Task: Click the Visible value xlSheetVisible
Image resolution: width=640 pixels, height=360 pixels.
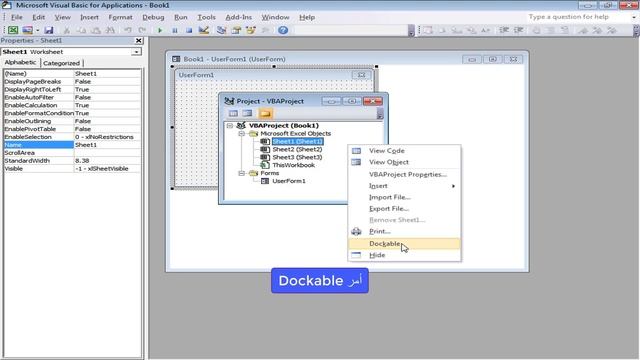Action: tap(107, 169)
